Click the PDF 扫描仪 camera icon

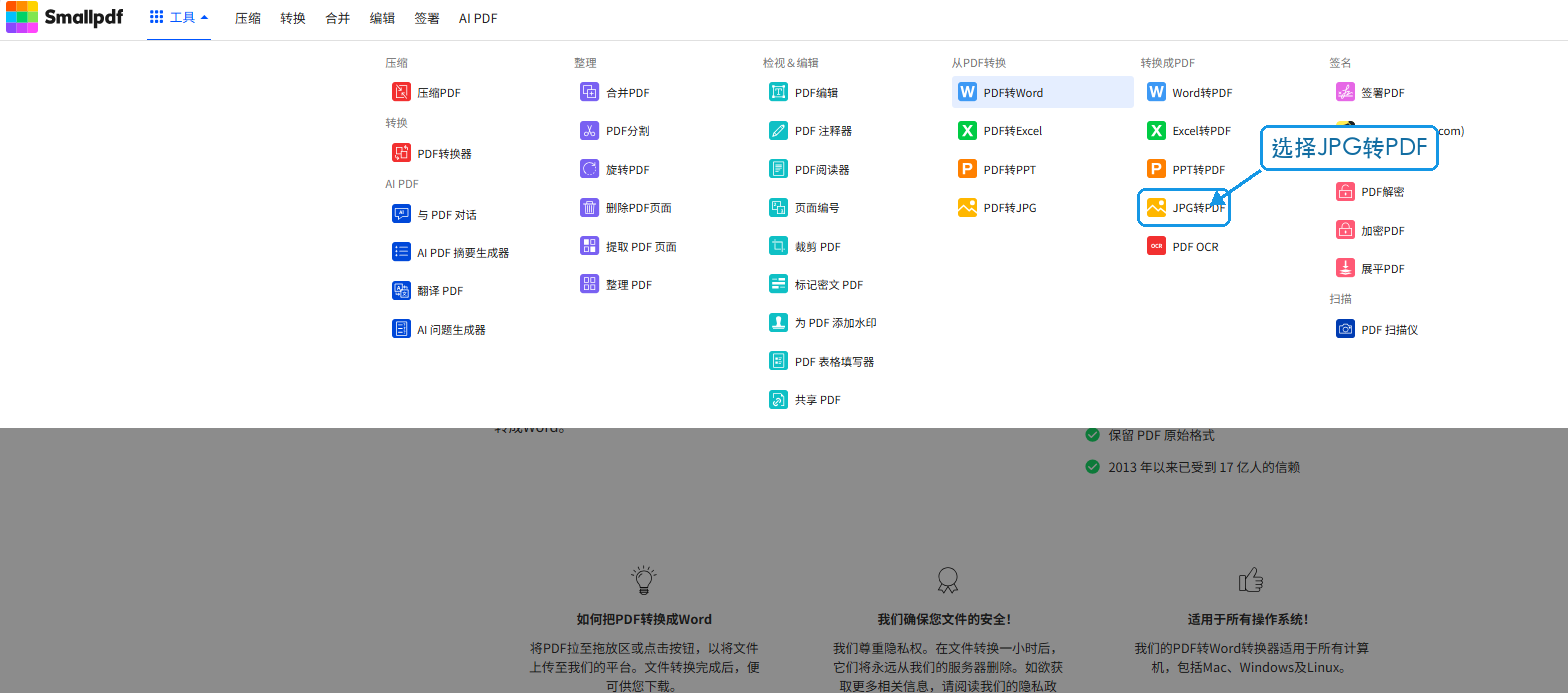pos(1345,329)
